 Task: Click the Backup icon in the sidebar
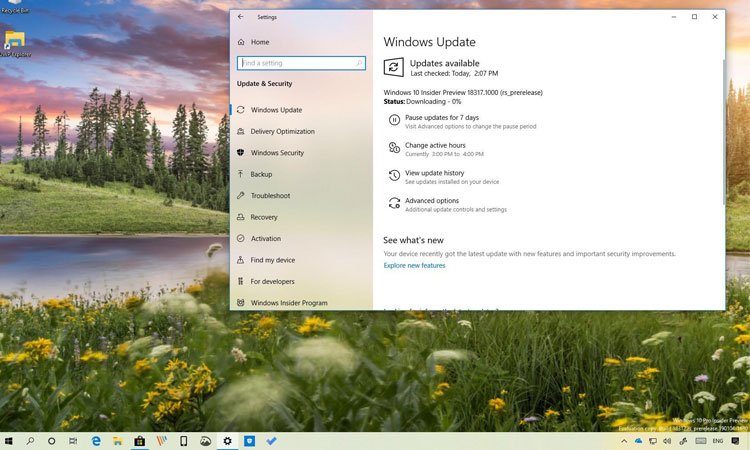click(x=241, y=175)
